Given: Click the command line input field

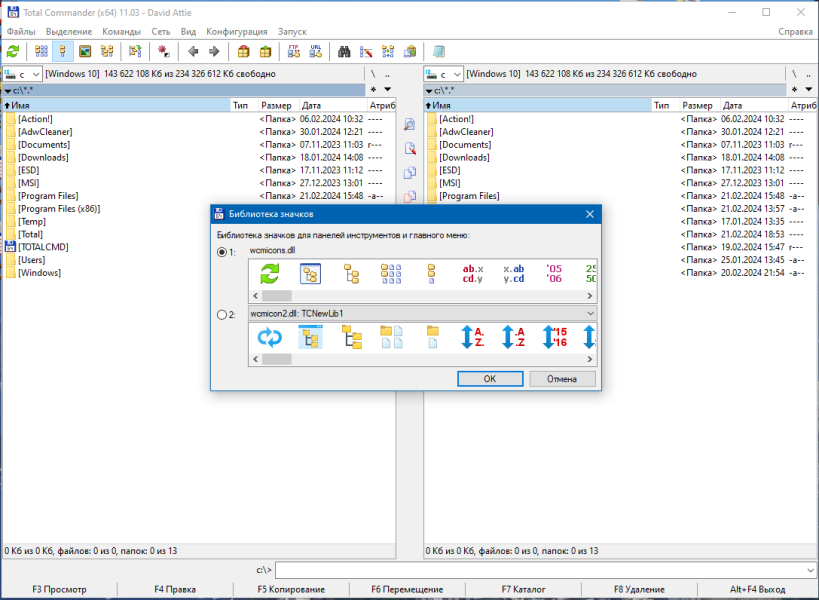Looking at the screenshot, I should tap(545, 570).
